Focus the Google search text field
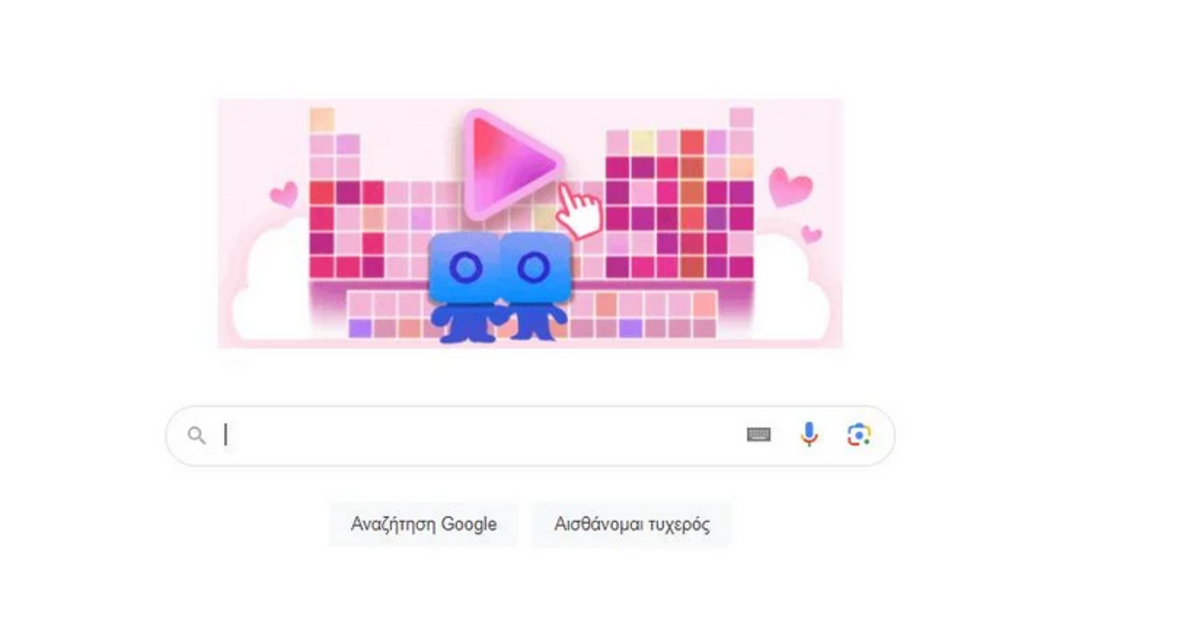 click(x=480, y=435)
